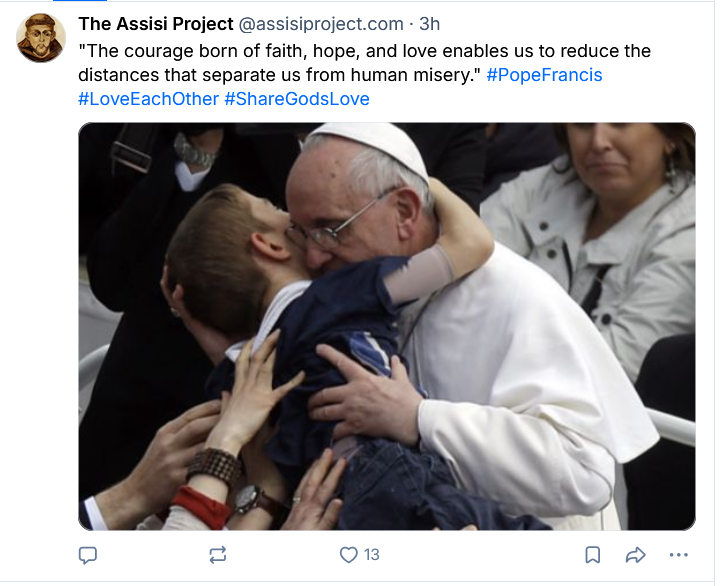Open the #PopeFrancis hashtag
The width and height of the screenshot is (727, 586).
(544, 75)
